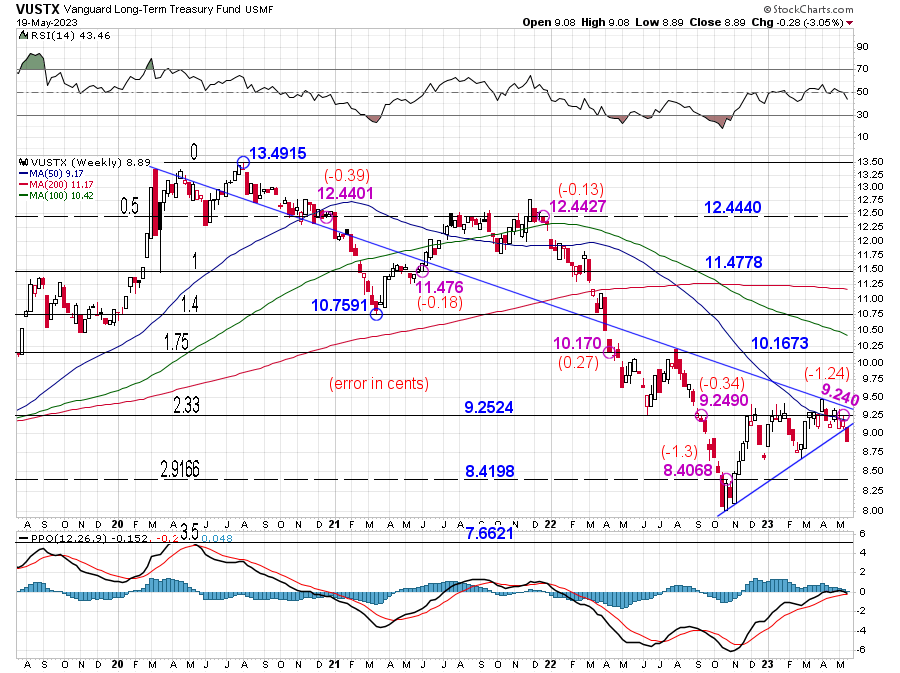Click the Vanguard Long-Term Treasury Fund name

coord(152,9)
